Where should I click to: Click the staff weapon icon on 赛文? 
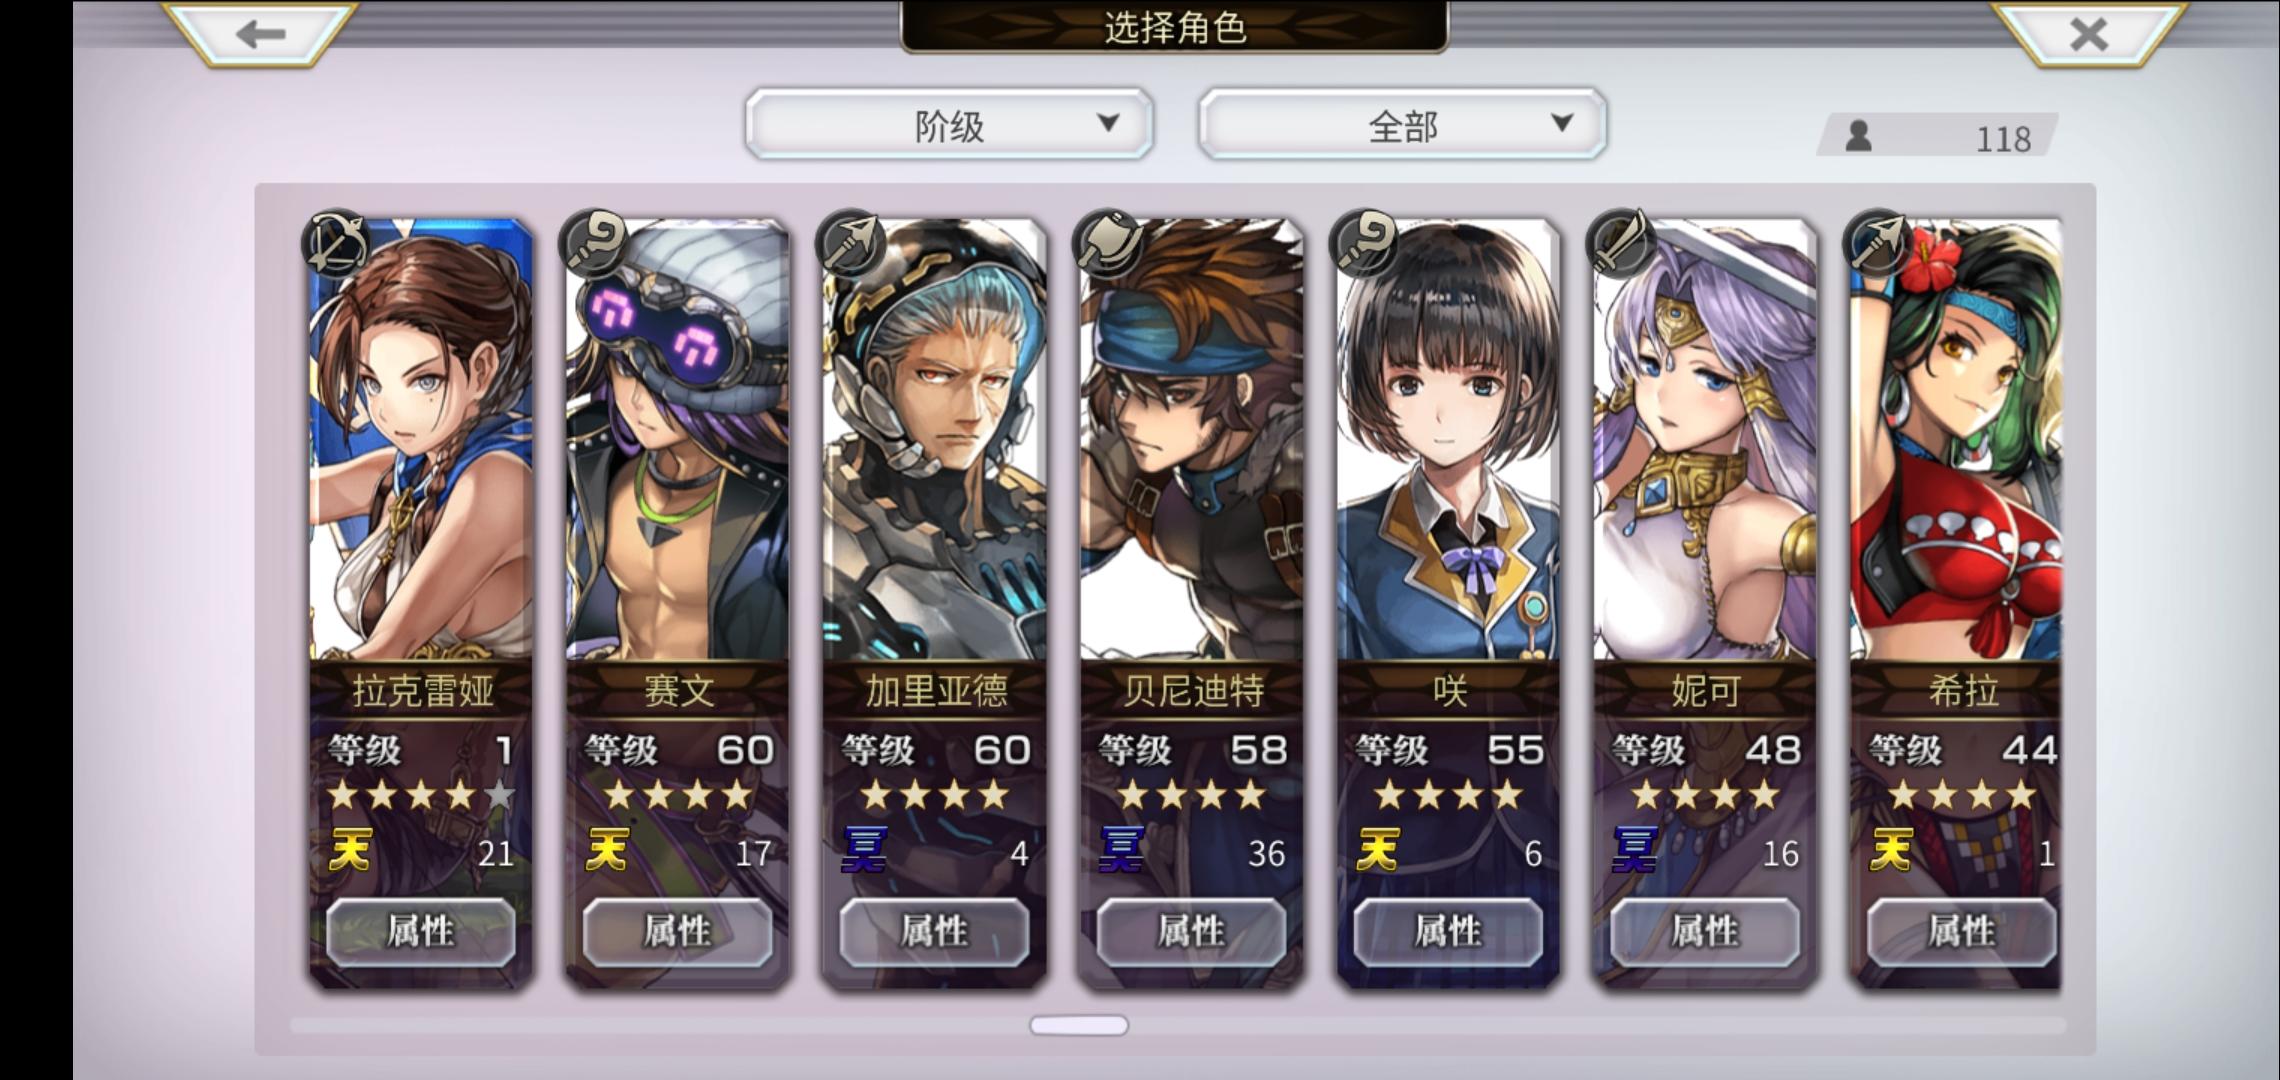593,243
